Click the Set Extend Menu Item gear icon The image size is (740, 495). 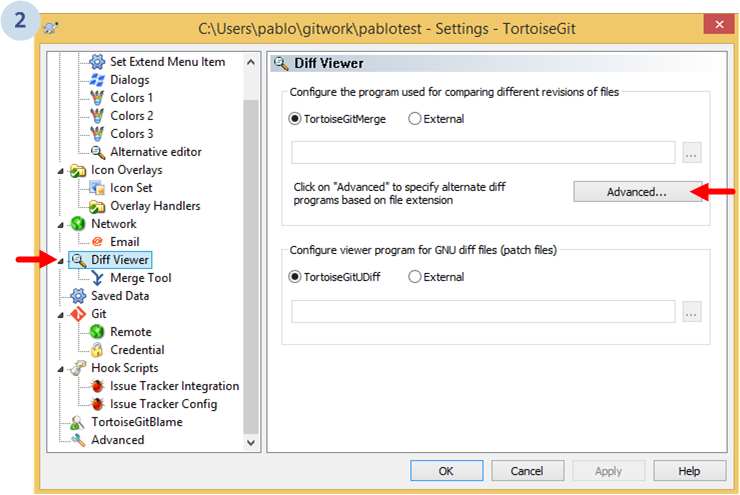[x=97, y=62]
